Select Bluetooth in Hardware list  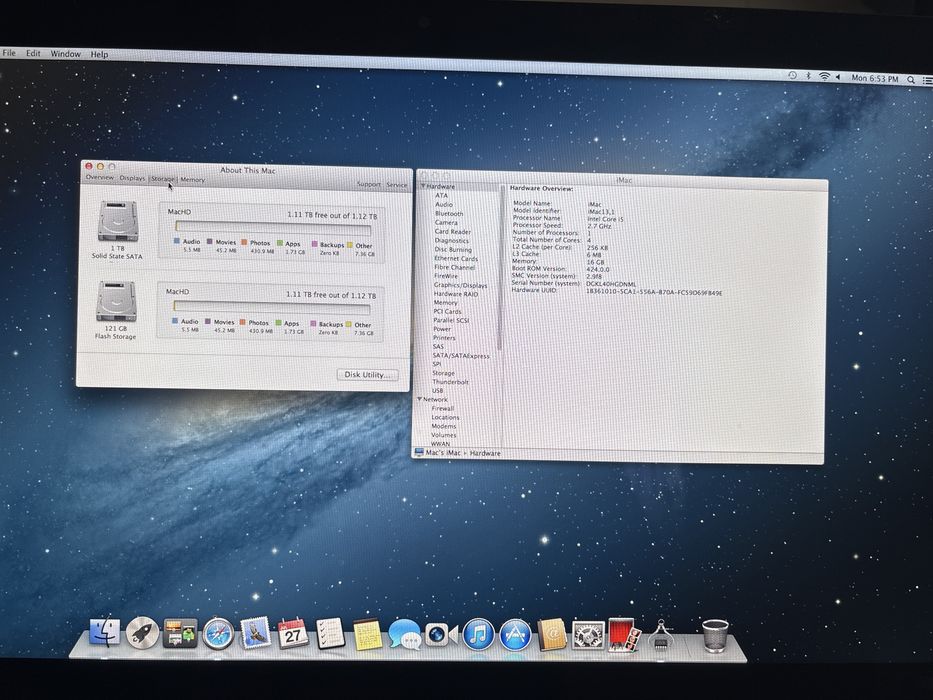point(449,213)
